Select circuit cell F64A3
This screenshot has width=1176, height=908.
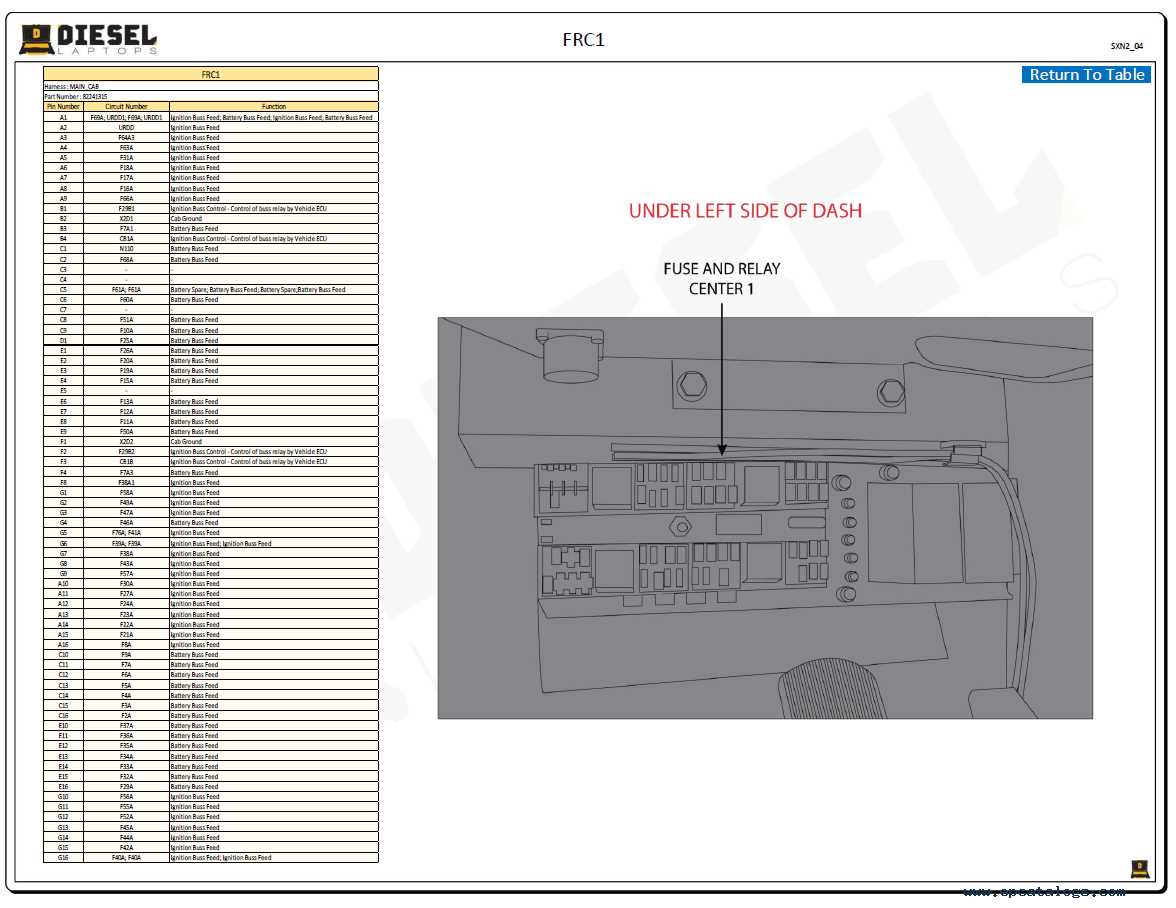coord(126,137)
